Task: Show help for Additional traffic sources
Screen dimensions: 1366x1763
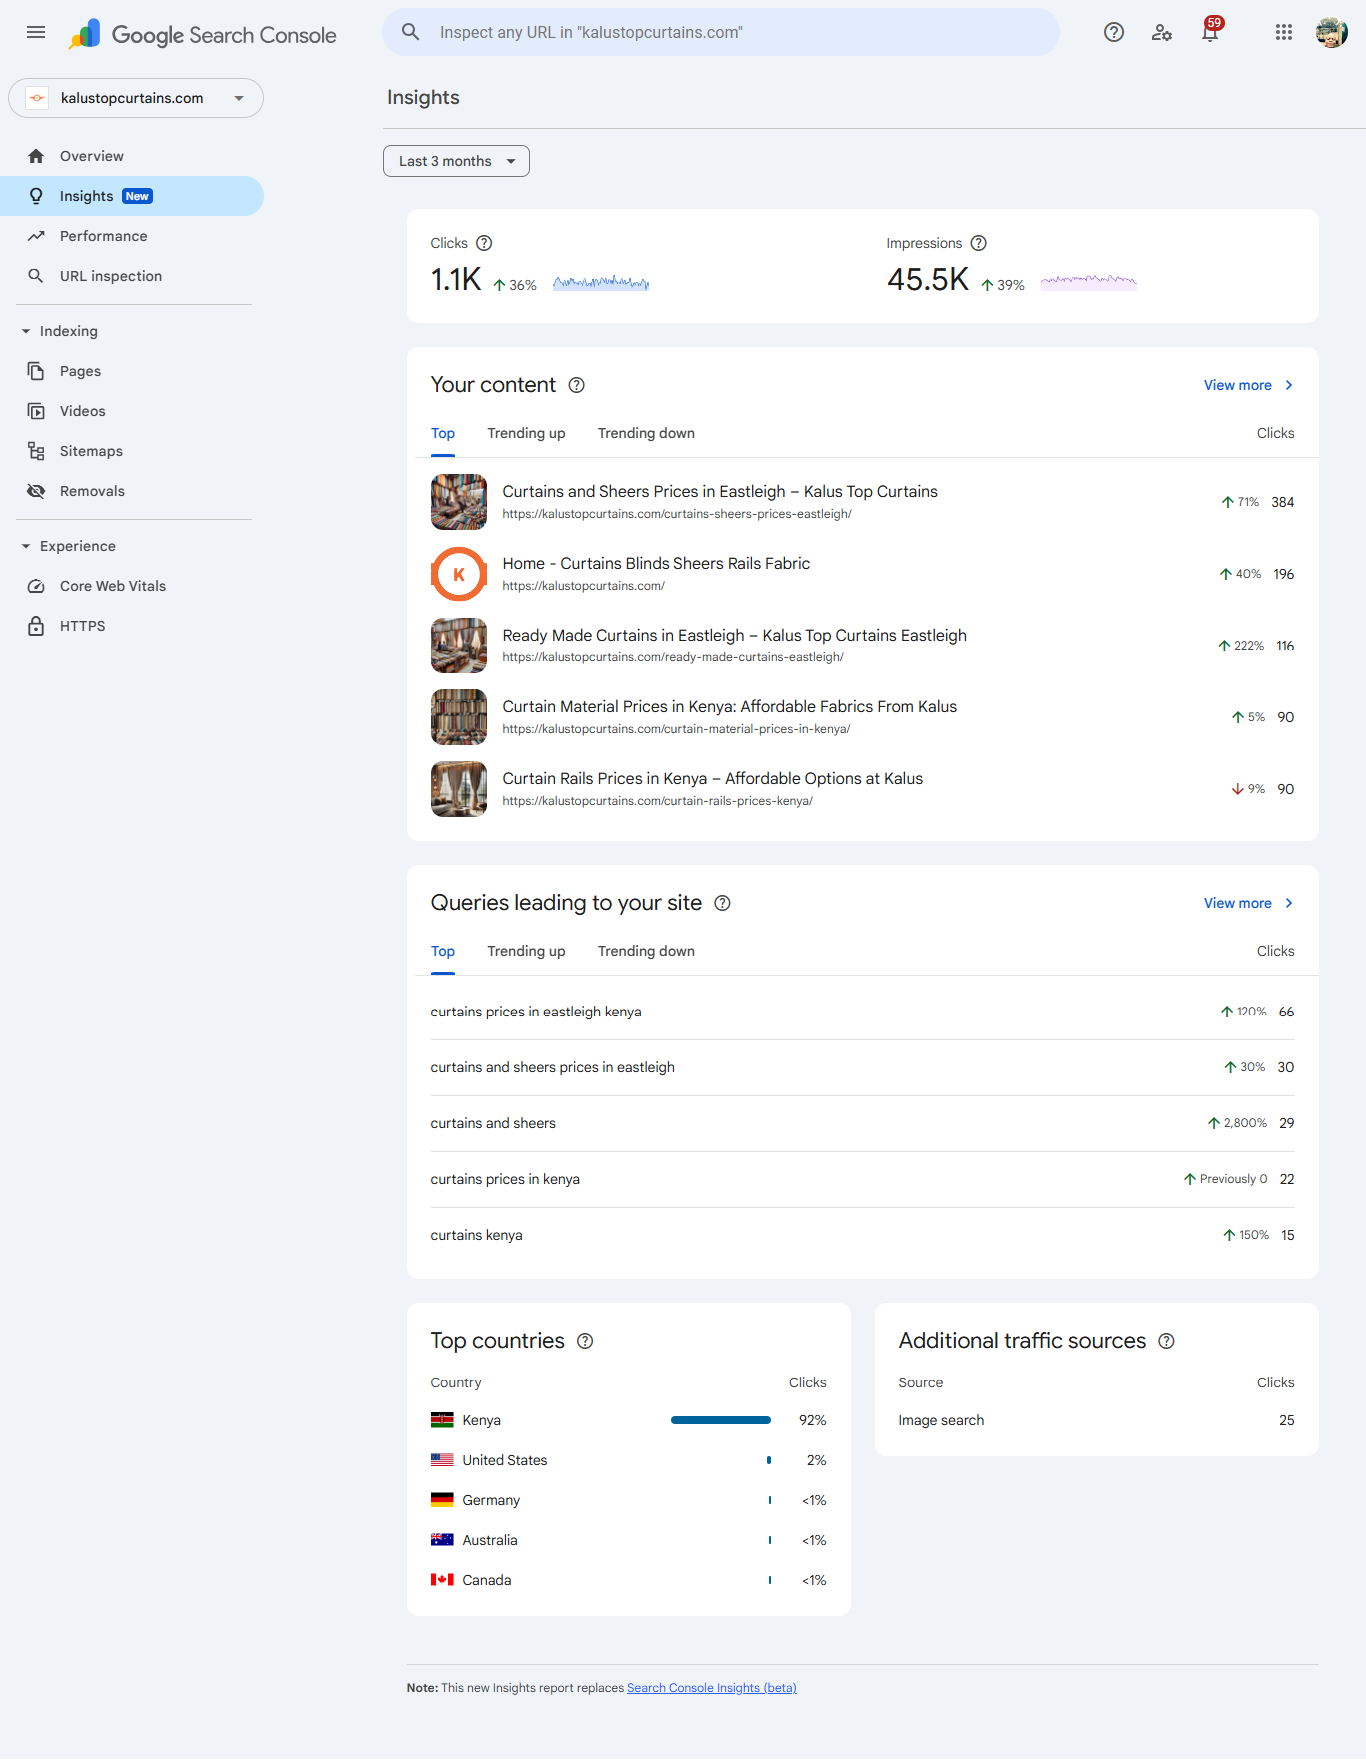Action: (1166, 1341)
